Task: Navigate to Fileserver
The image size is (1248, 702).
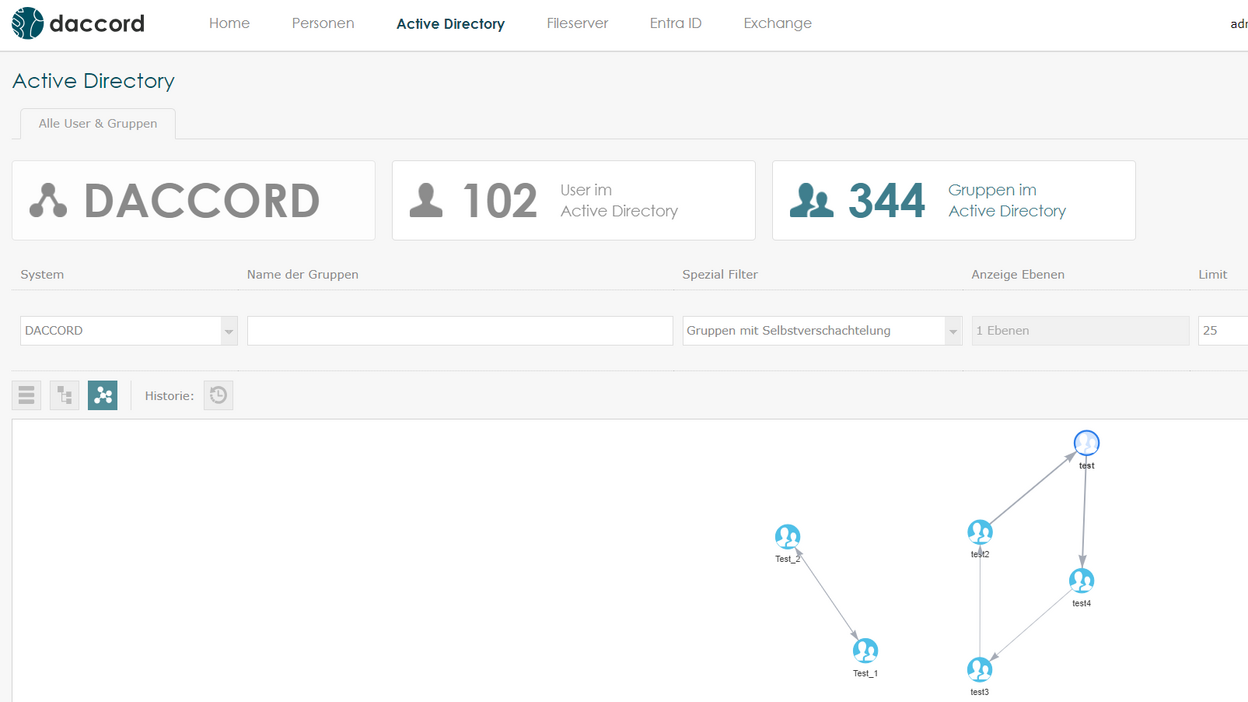Action: [x=577, y=23]
